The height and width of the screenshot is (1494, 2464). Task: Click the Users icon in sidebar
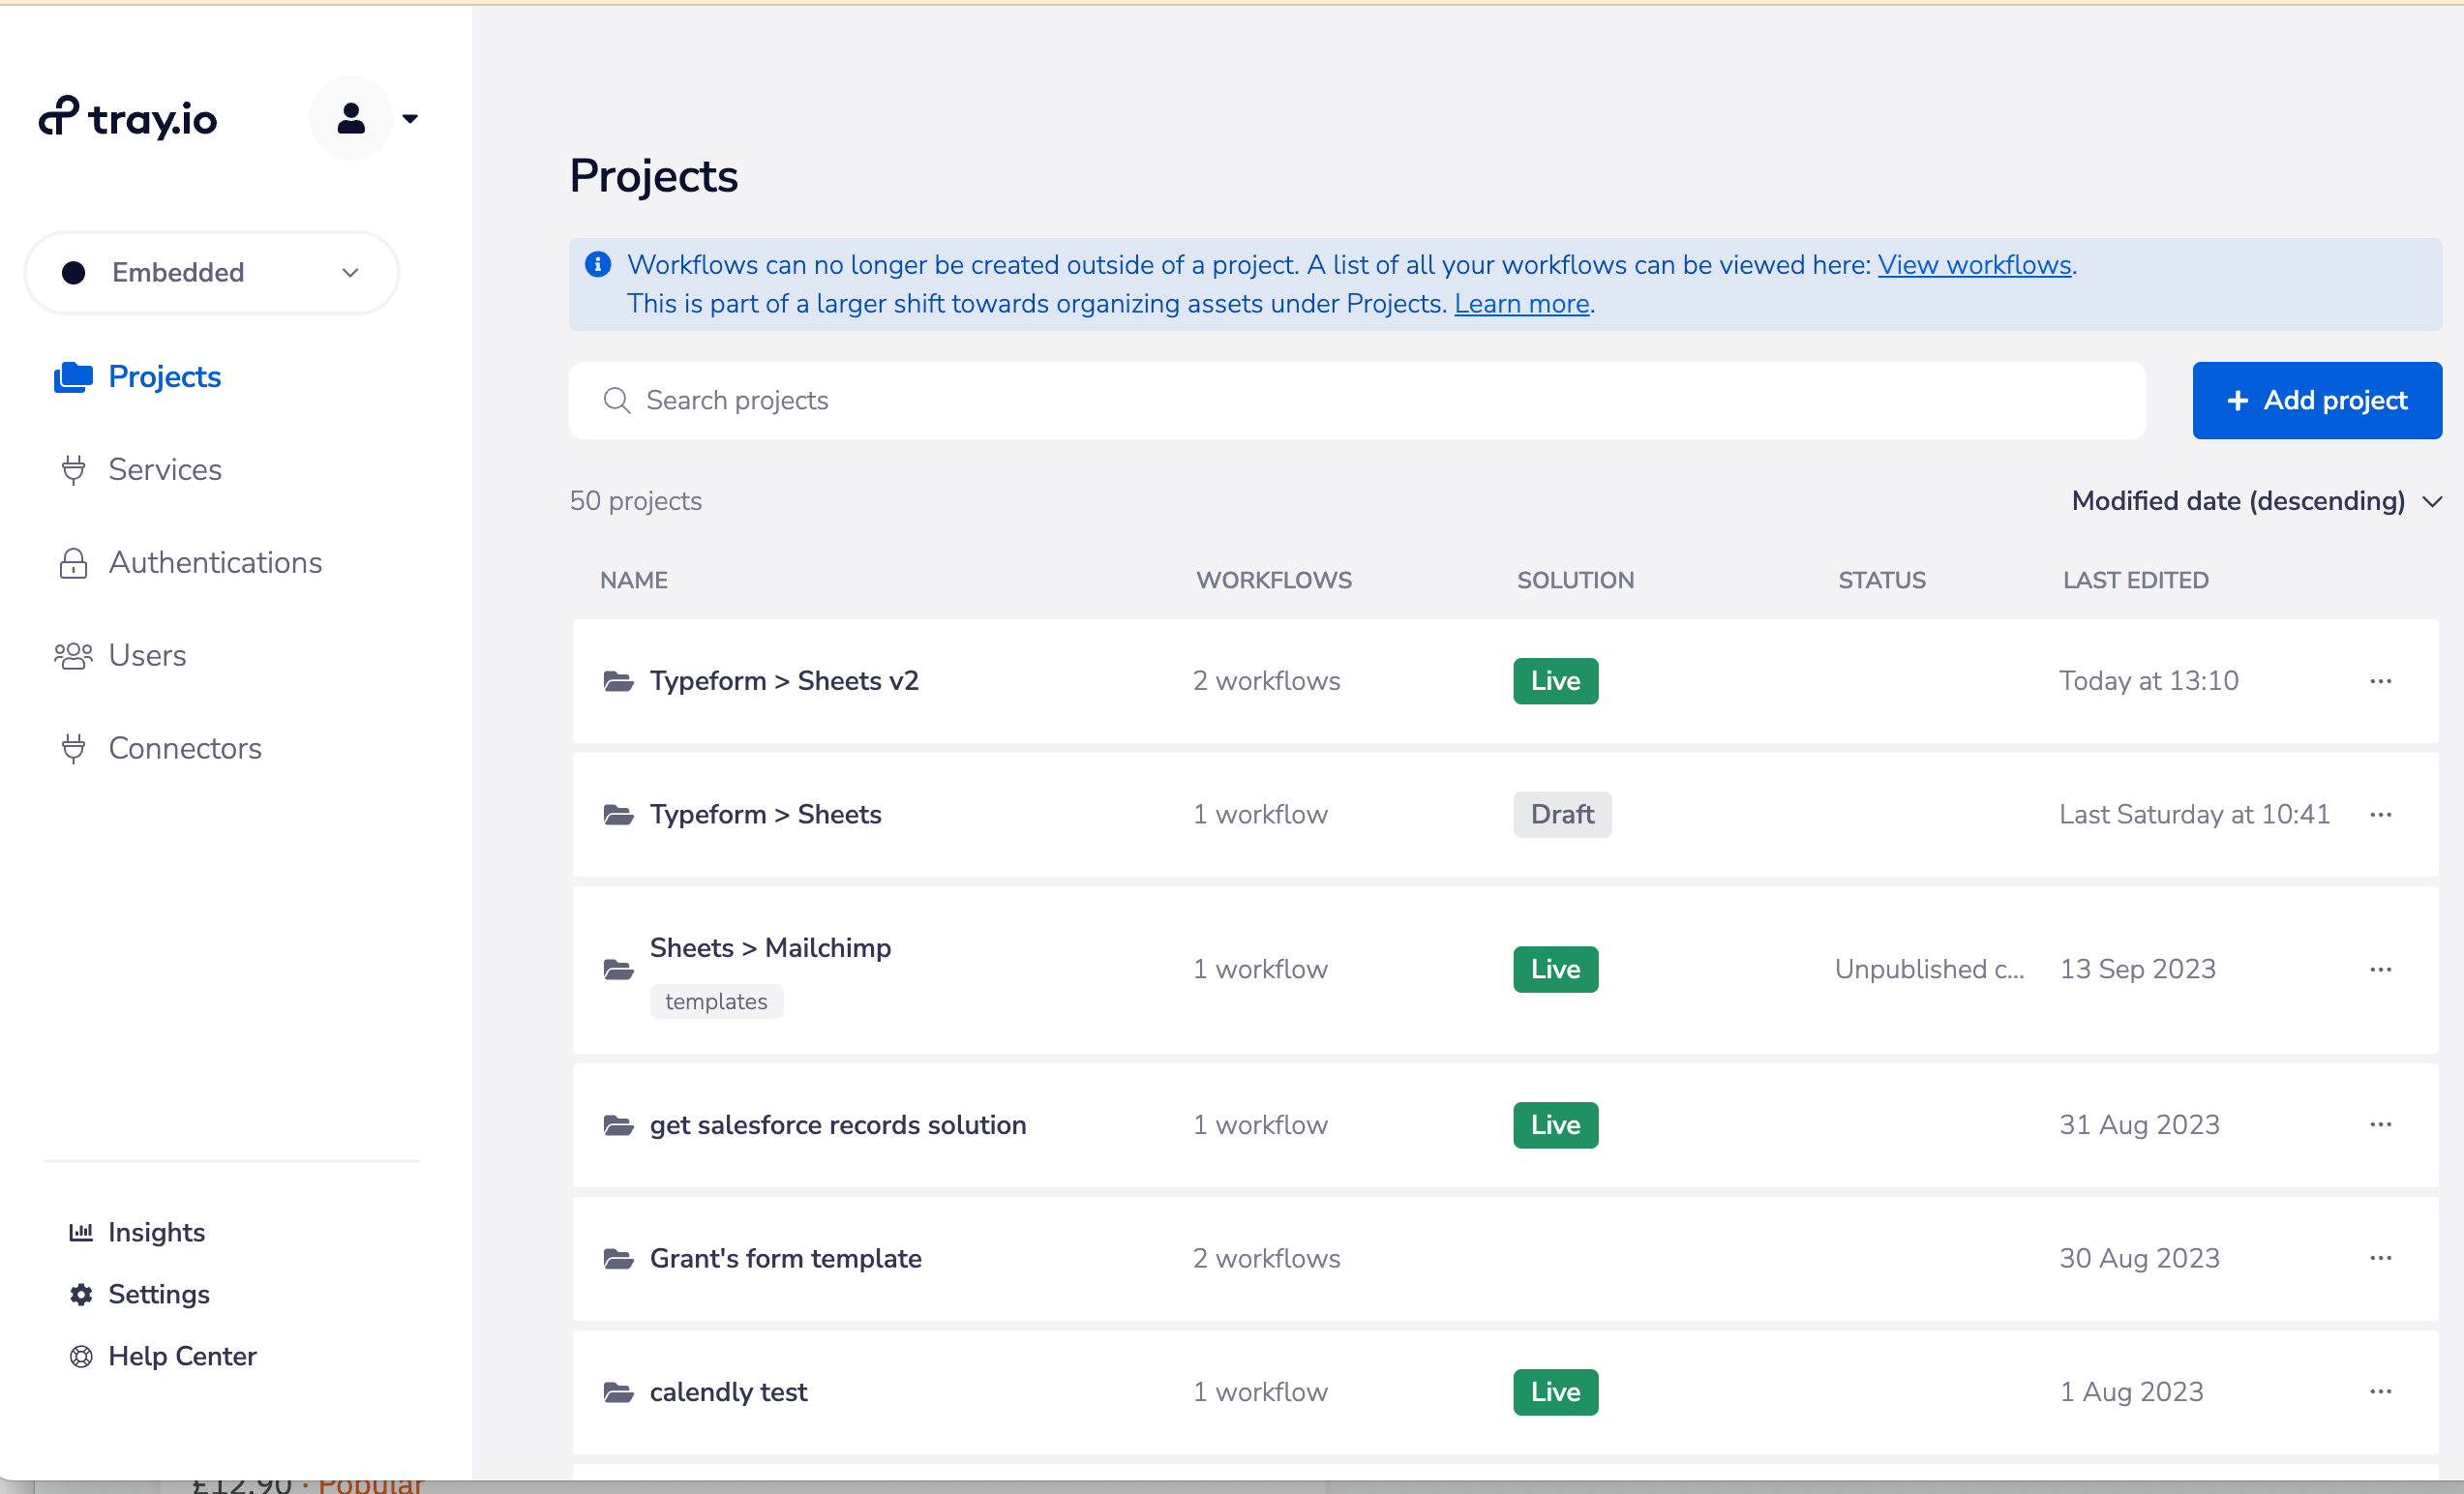73,655
